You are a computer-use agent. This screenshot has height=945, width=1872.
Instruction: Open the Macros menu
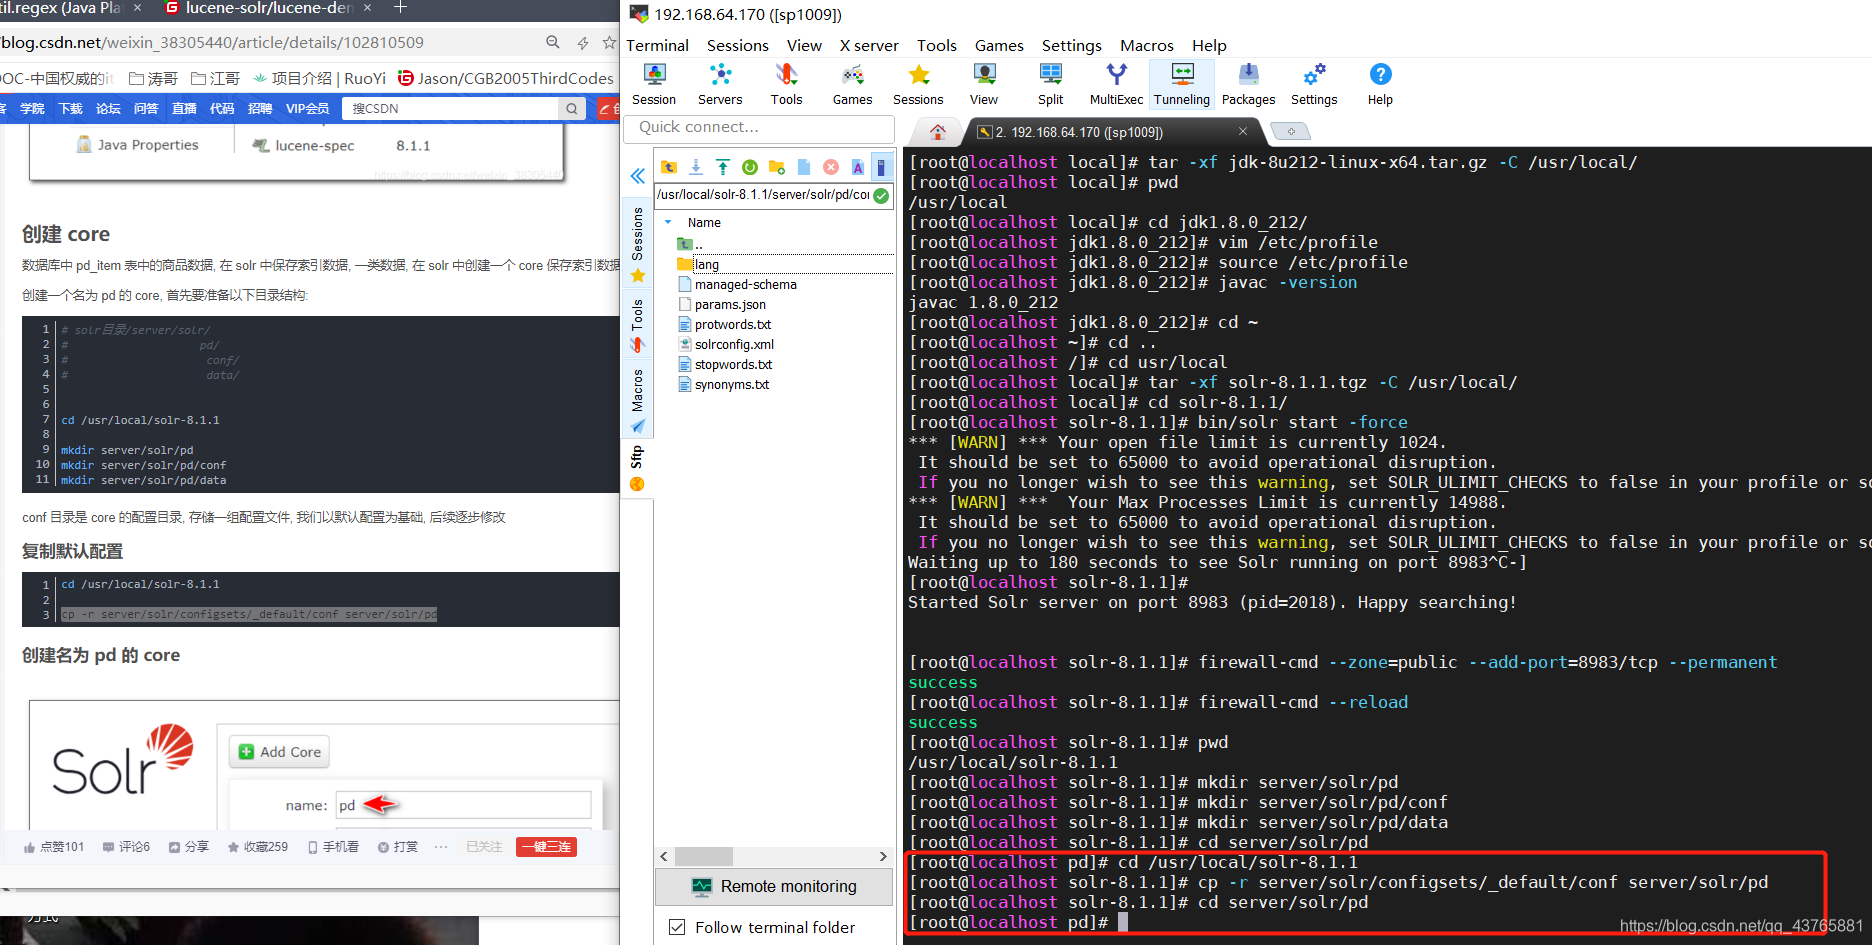(x=1147, y=45)
